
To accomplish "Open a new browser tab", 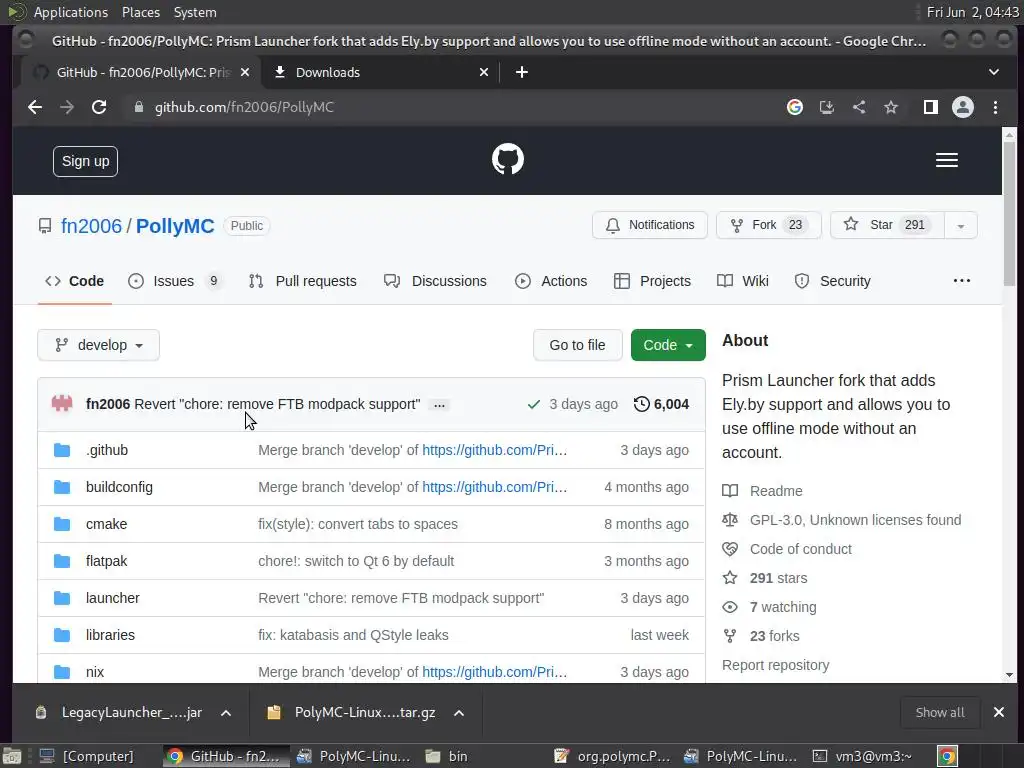I will (521, 72).
